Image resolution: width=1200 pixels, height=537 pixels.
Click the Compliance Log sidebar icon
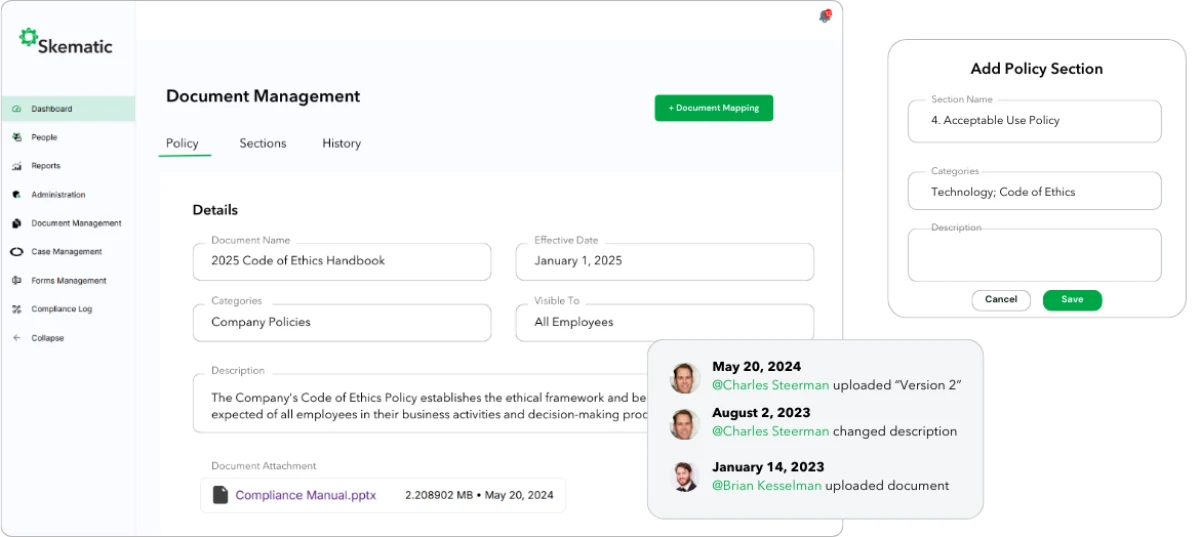(x=17, y=310)
